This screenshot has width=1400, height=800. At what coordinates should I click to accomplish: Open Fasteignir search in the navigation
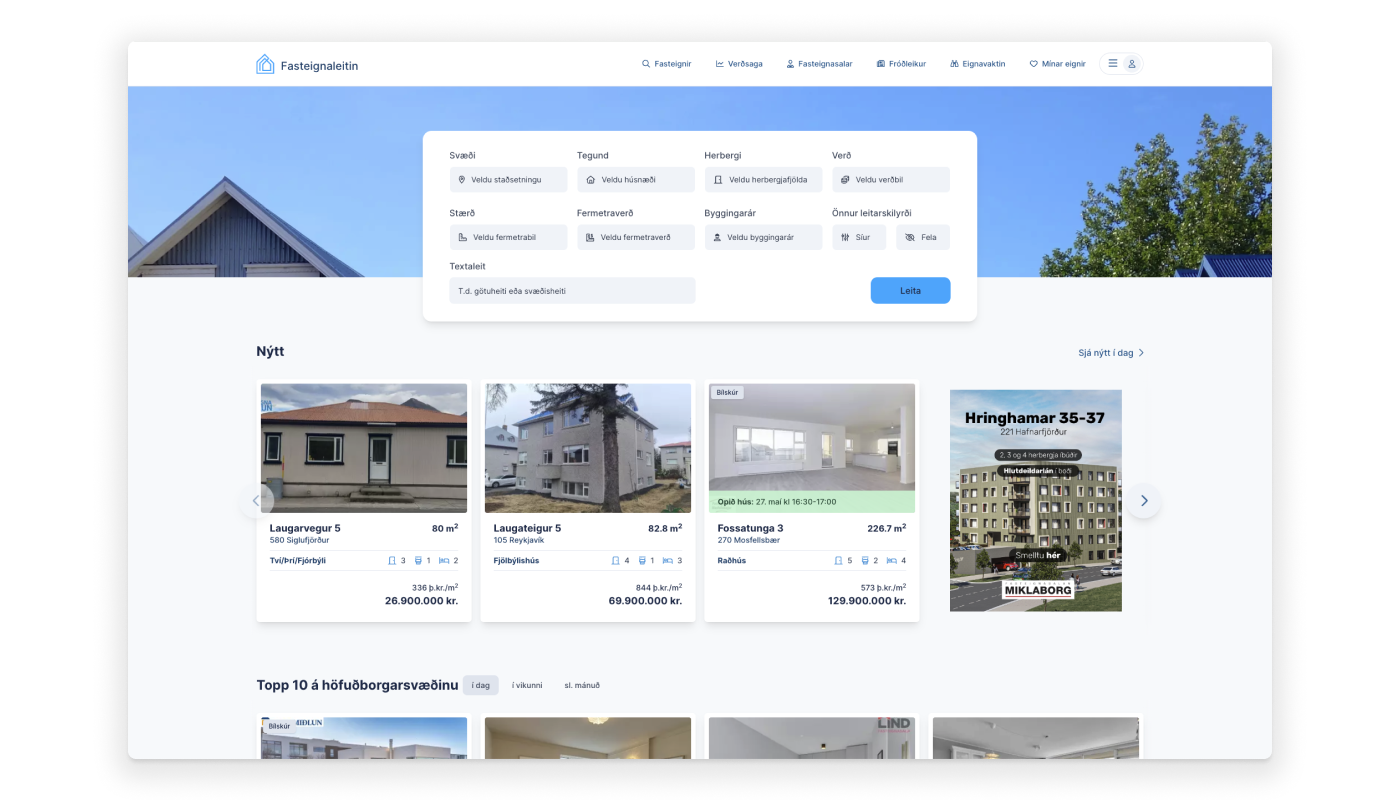click(667, 64)
